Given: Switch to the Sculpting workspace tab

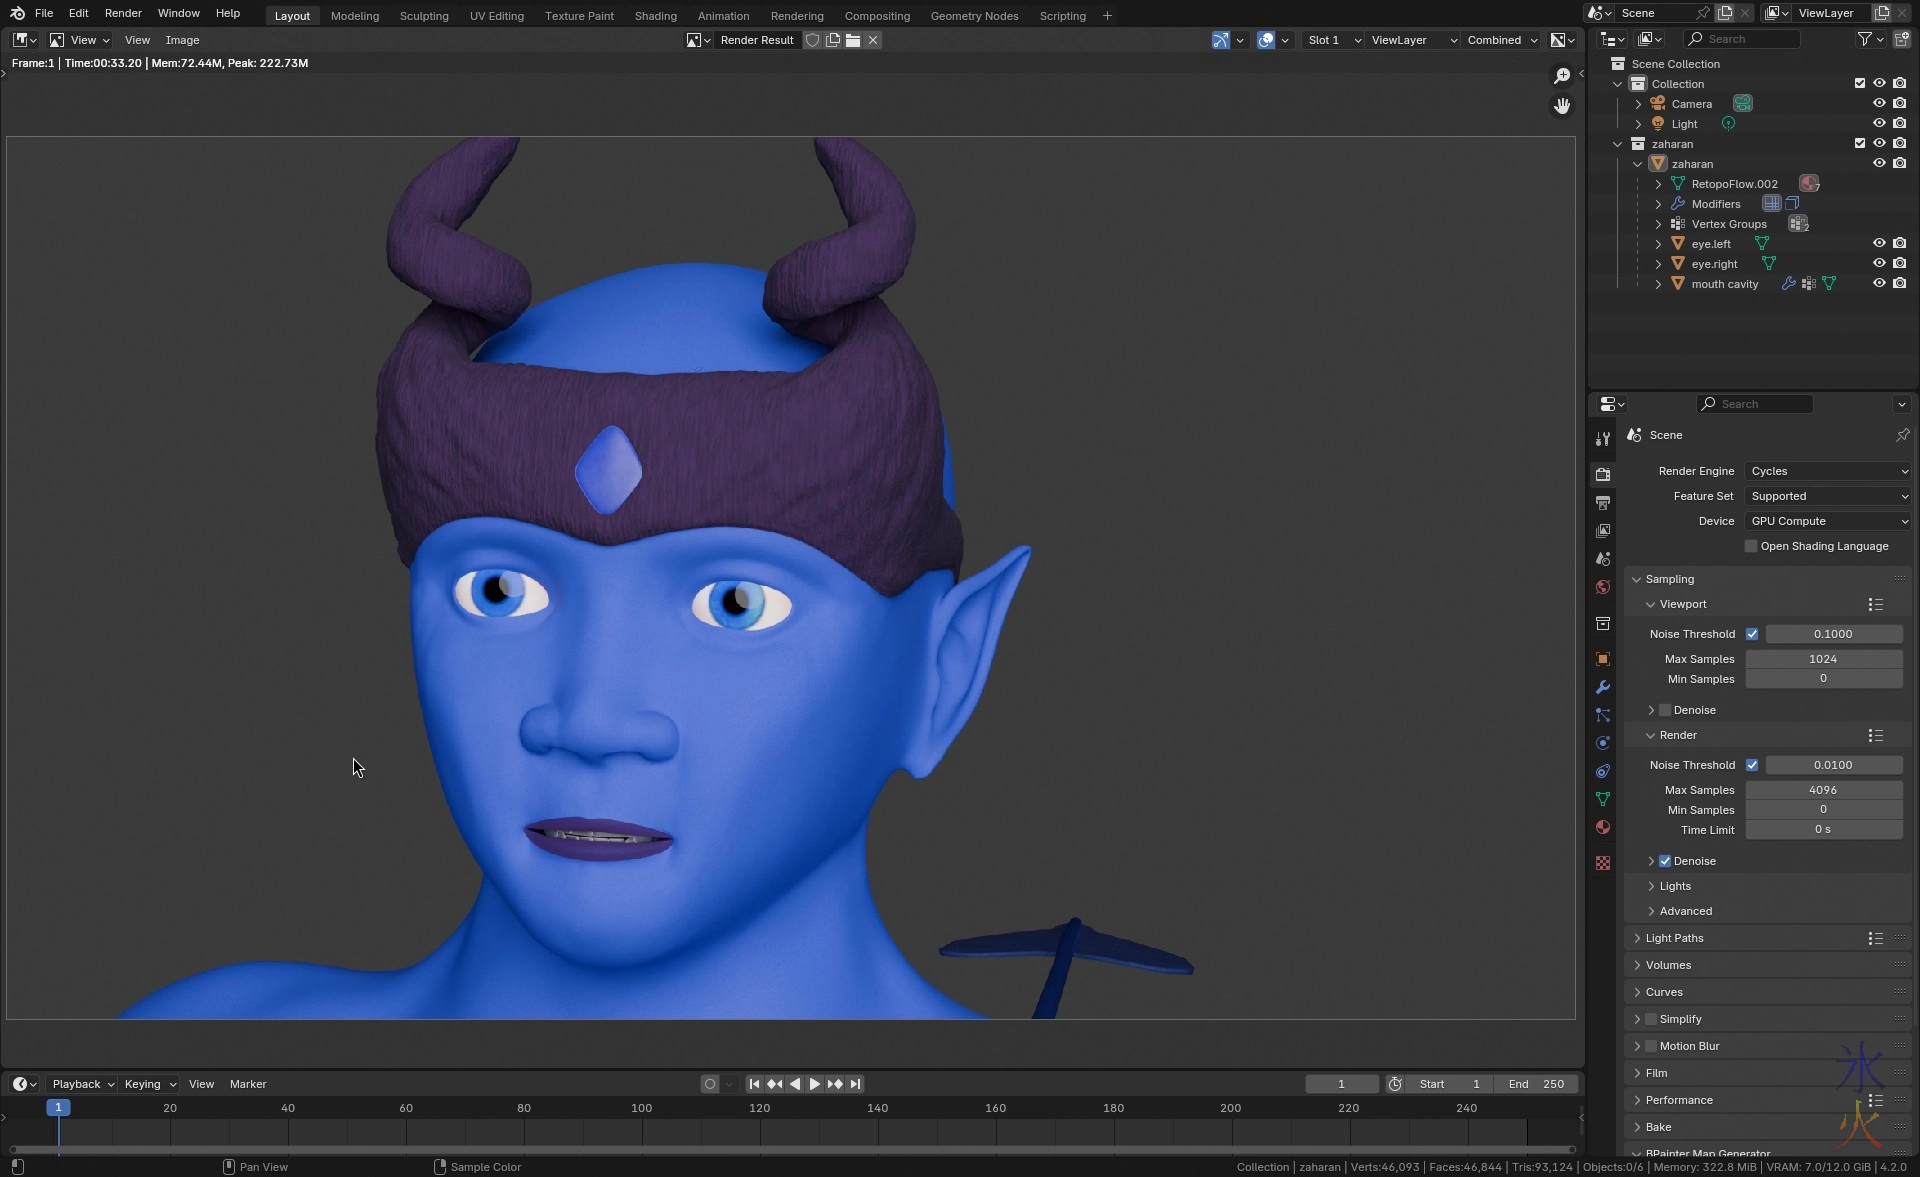Looking at the screenshot, I should tap(424, 16).
